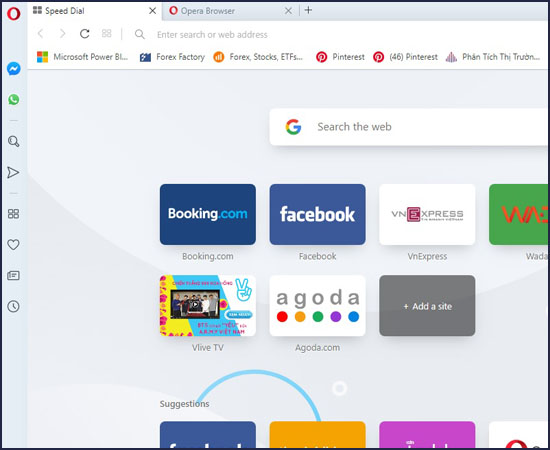Click the Suggestions heading
This screenshot has height=450, width=550.
coord(185,404)
